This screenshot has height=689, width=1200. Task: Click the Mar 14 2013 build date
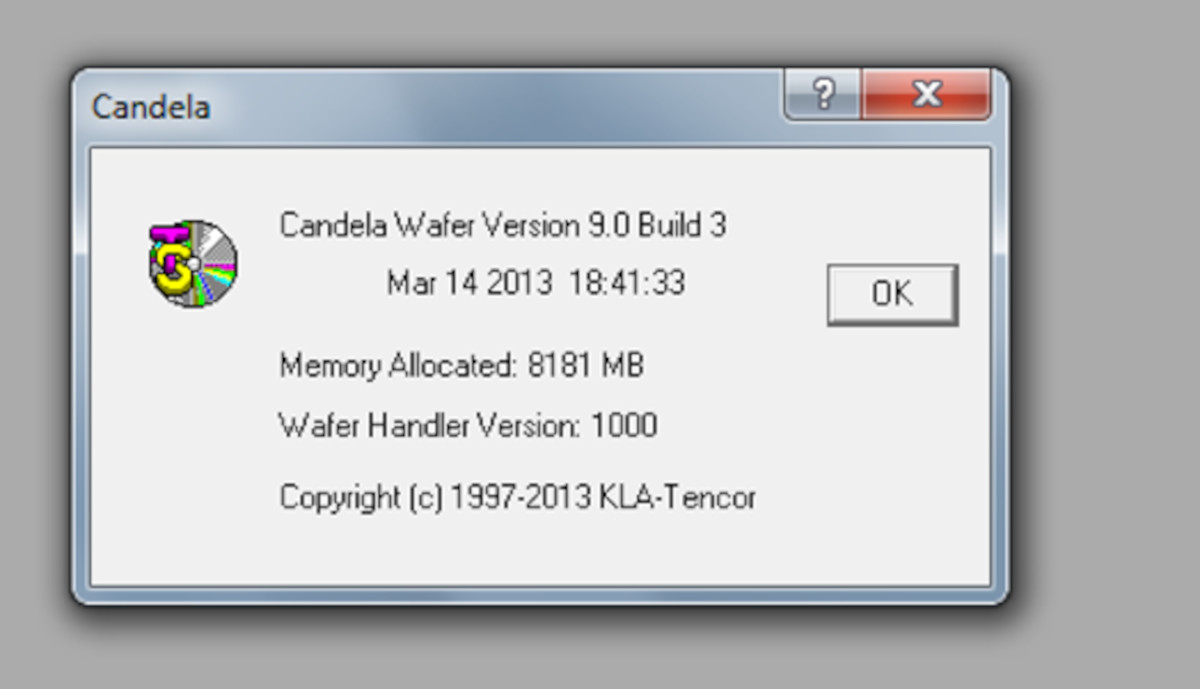pyautogui.click(x=469, y=283)
